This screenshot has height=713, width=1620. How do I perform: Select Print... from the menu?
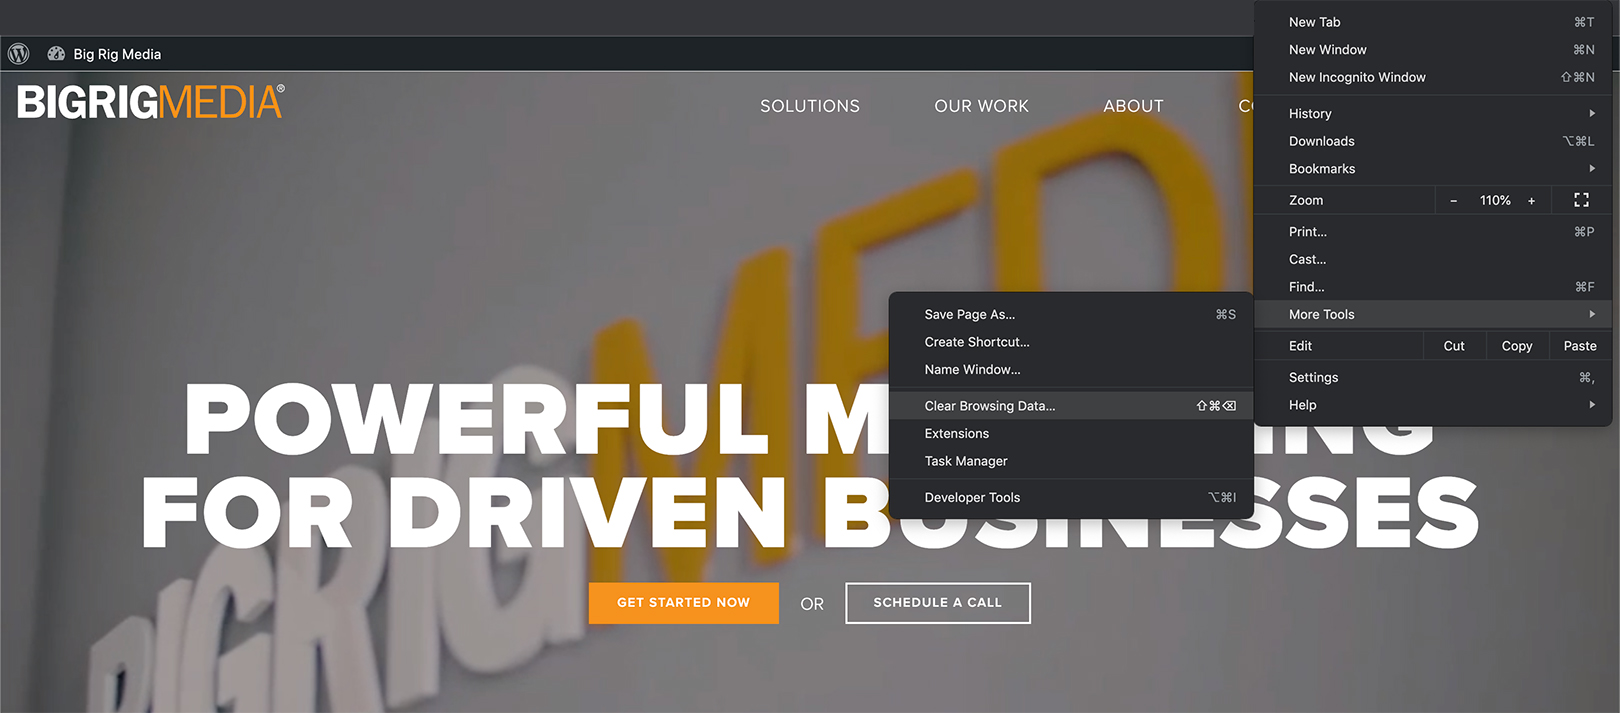pos(1433,232)
